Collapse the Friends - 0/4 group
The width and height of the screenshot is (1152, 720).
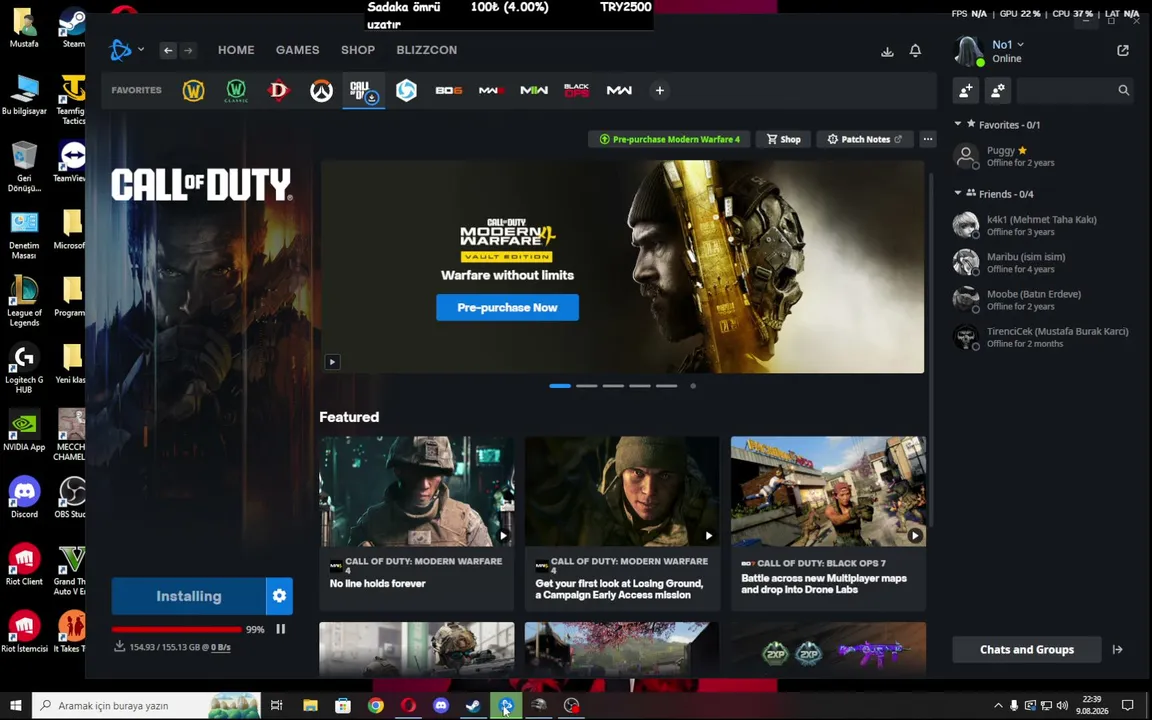[x=958, y=193]
